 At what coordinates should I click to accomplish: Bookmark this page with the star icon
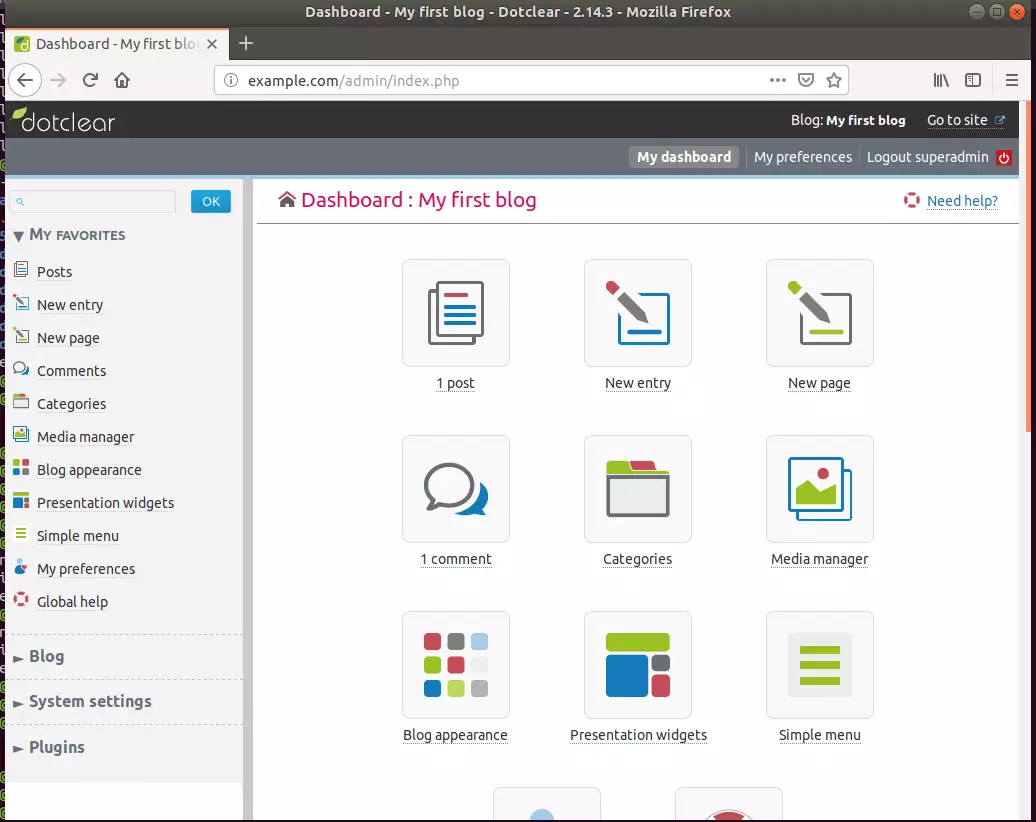[x=834, y=81]
